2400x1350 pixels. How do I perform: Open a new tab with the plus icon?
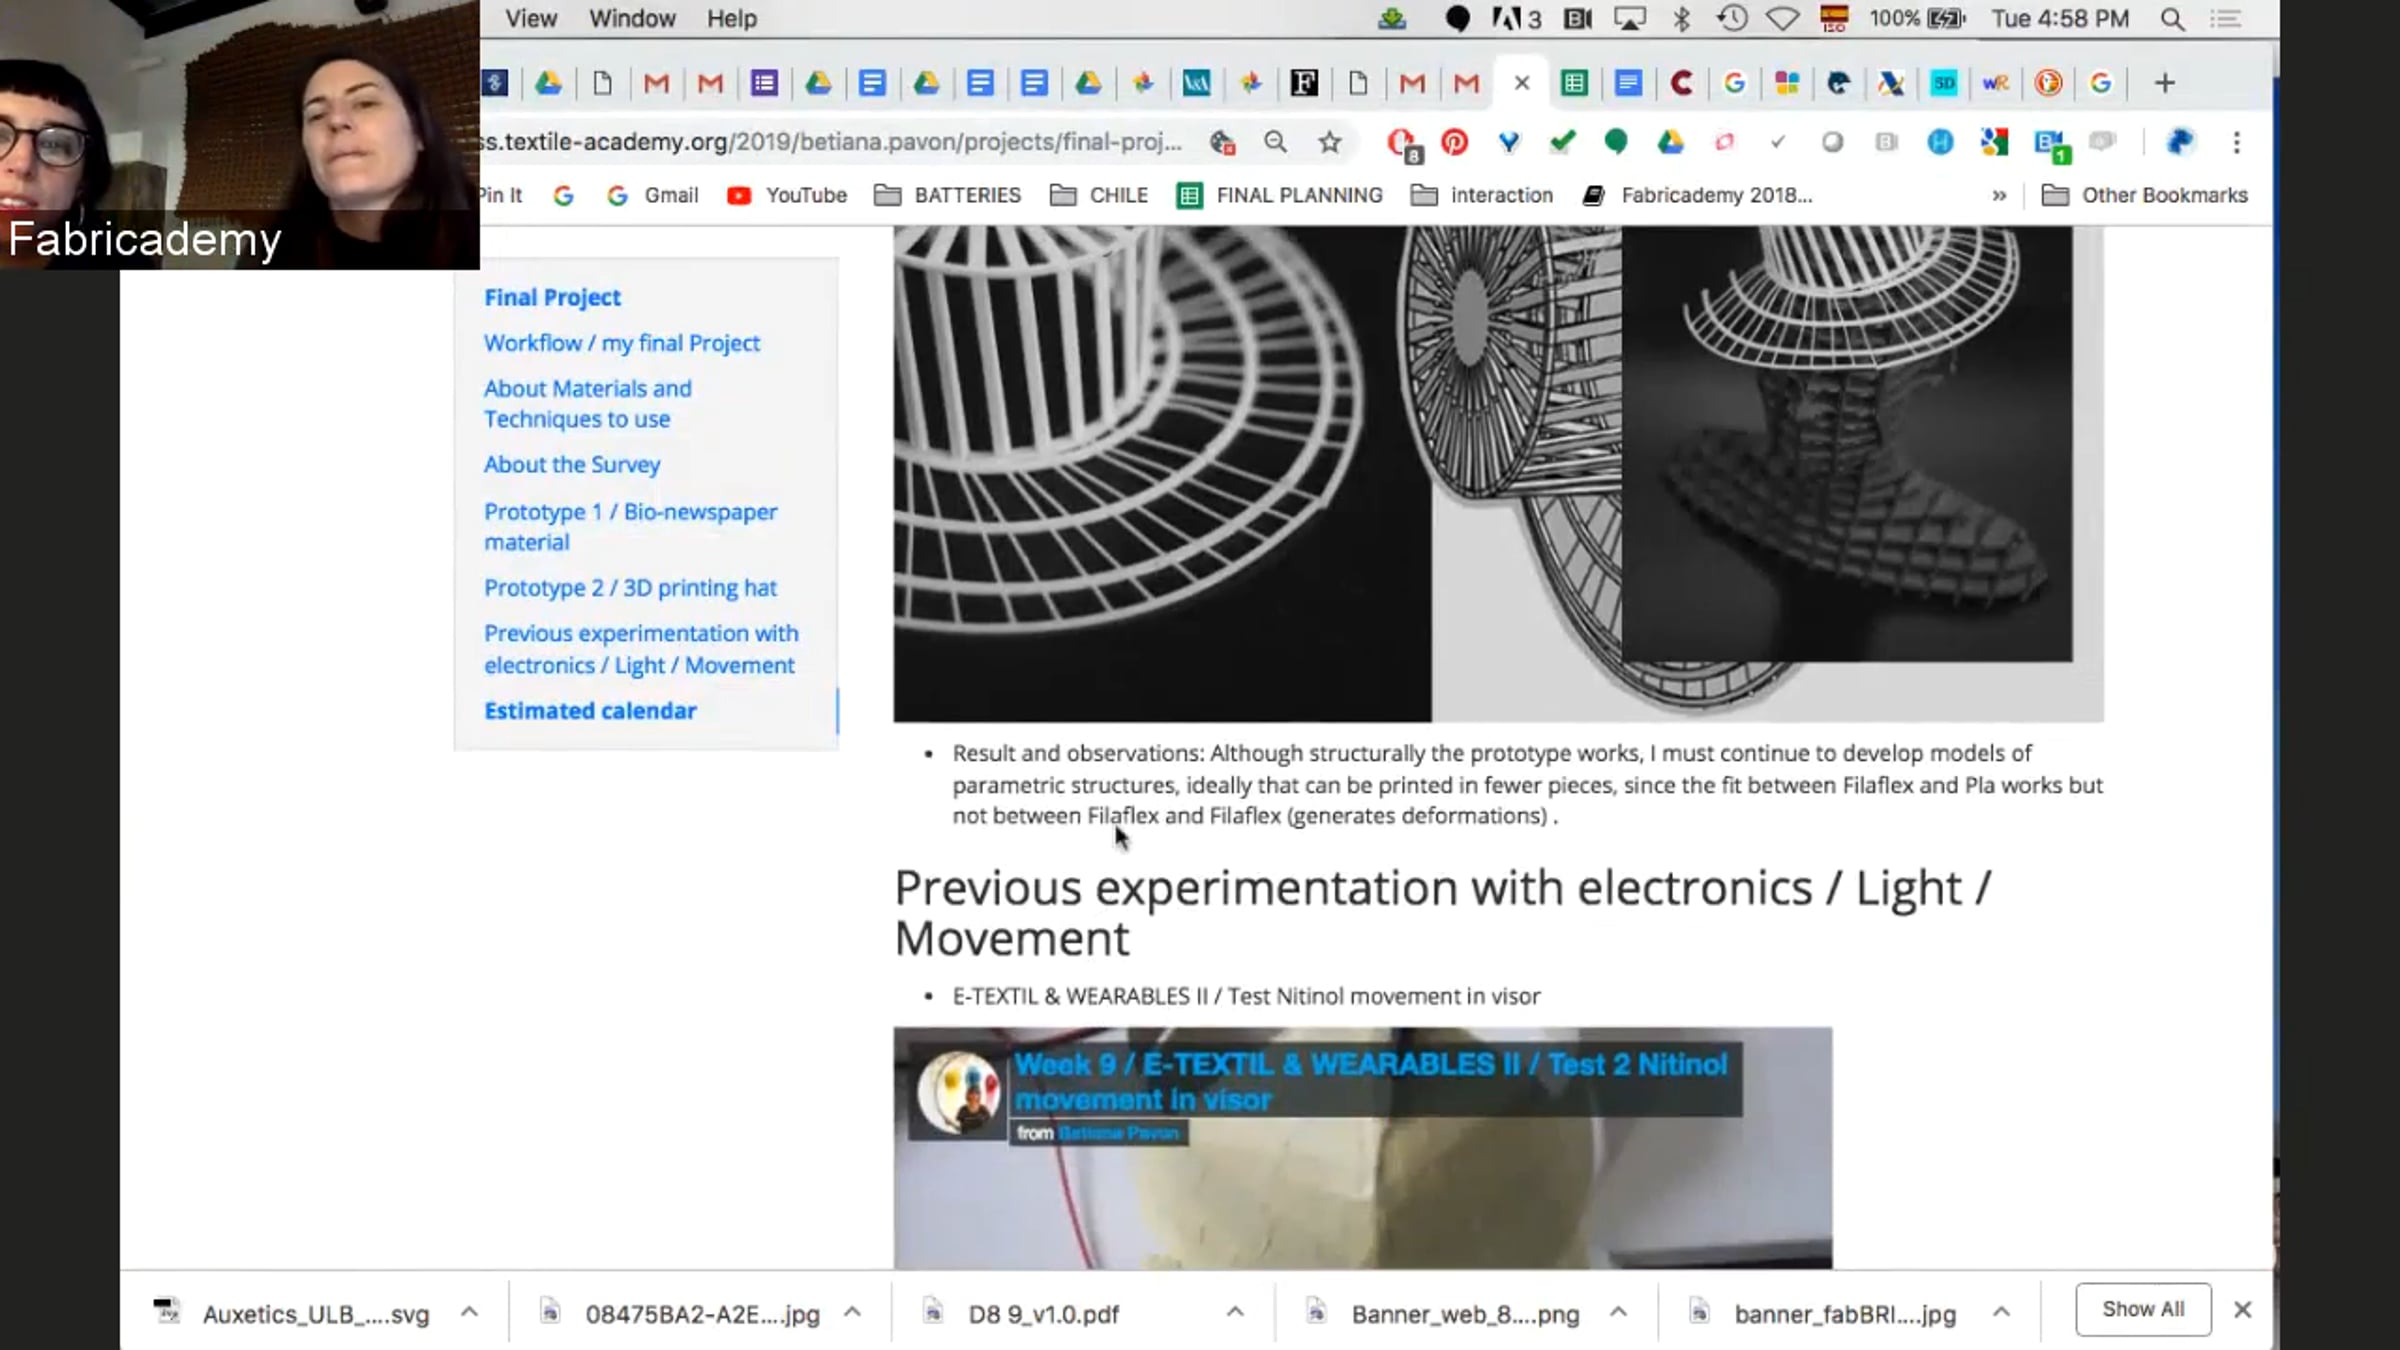(2164, 83)
